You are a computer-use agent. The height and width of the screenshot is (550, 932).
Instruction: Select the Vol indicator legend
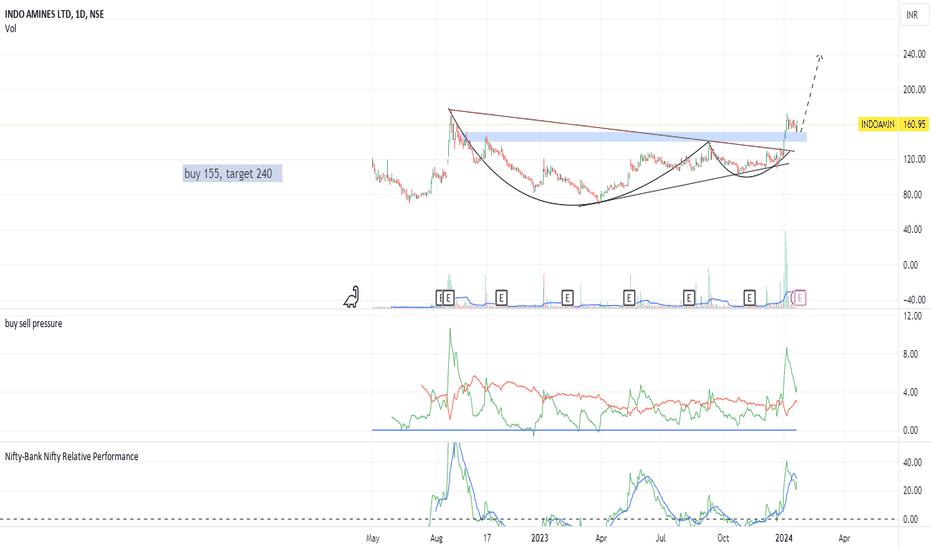11,29
